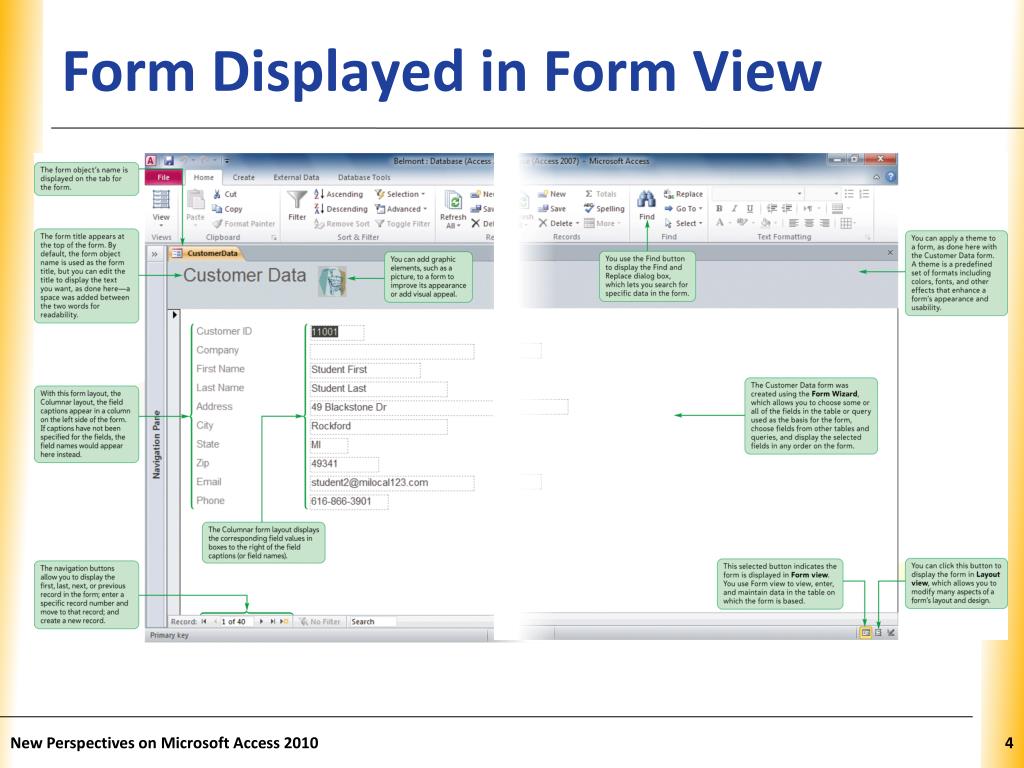Image resolution: width=1024 pixels, height=768 pixels.
Task: Go to last record navigation button
Action: pos(273,622)
